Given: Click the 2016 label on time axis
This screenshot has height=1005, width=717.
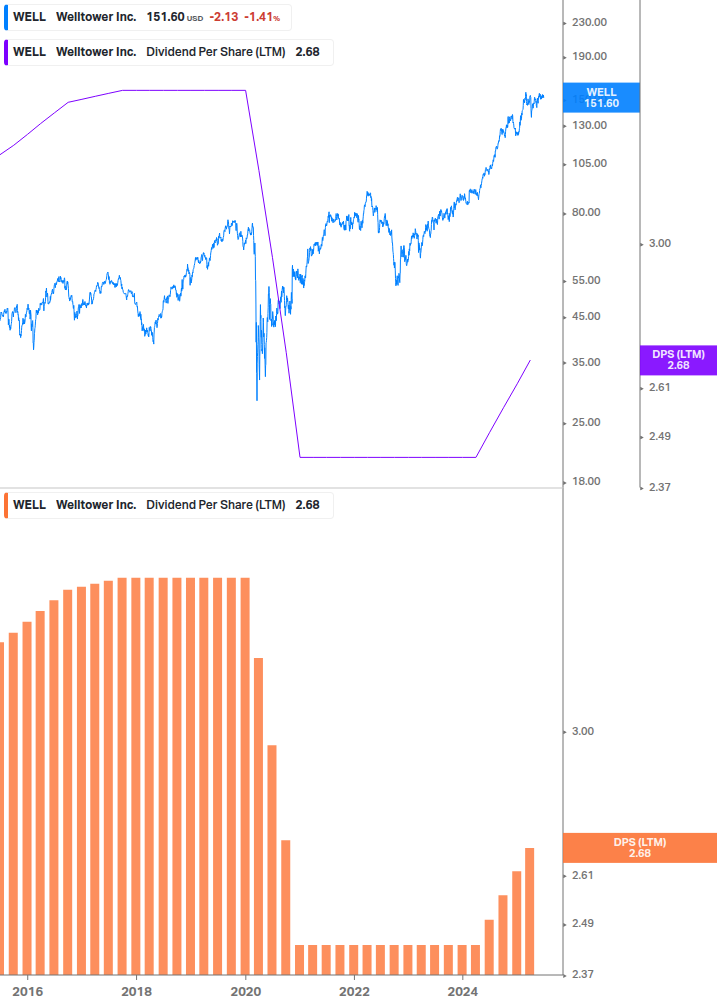Looking at the screenshot, I should pos(28,992).
